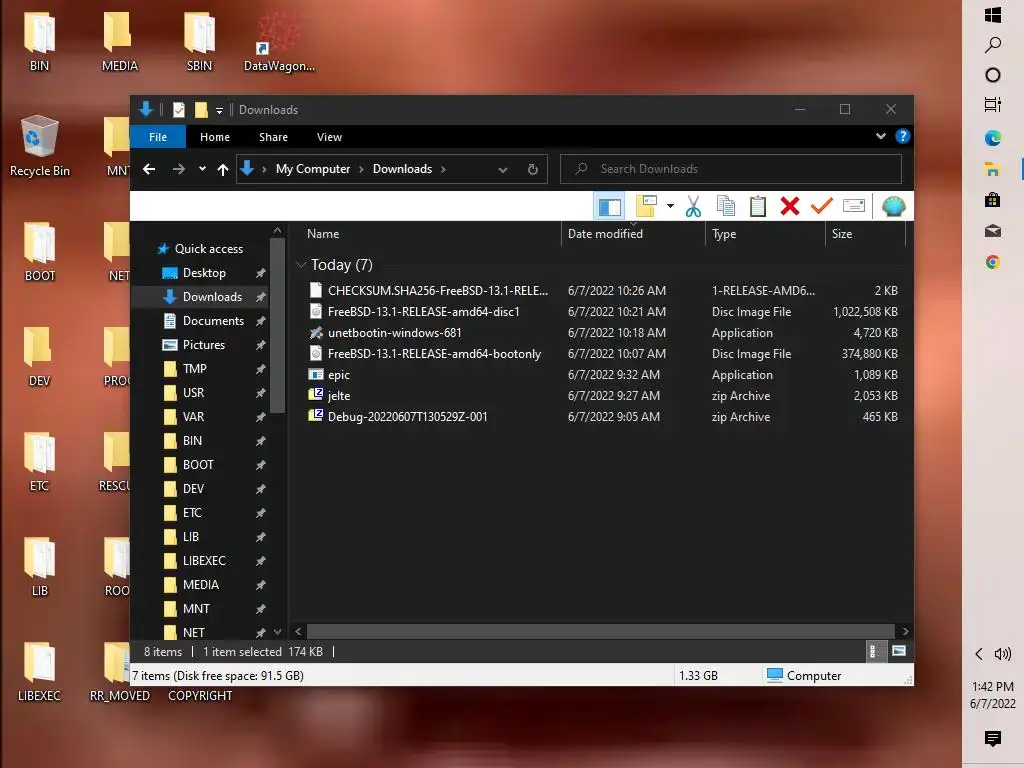
Task: Open the Home ribbon tab
Action: coord(215,137)
